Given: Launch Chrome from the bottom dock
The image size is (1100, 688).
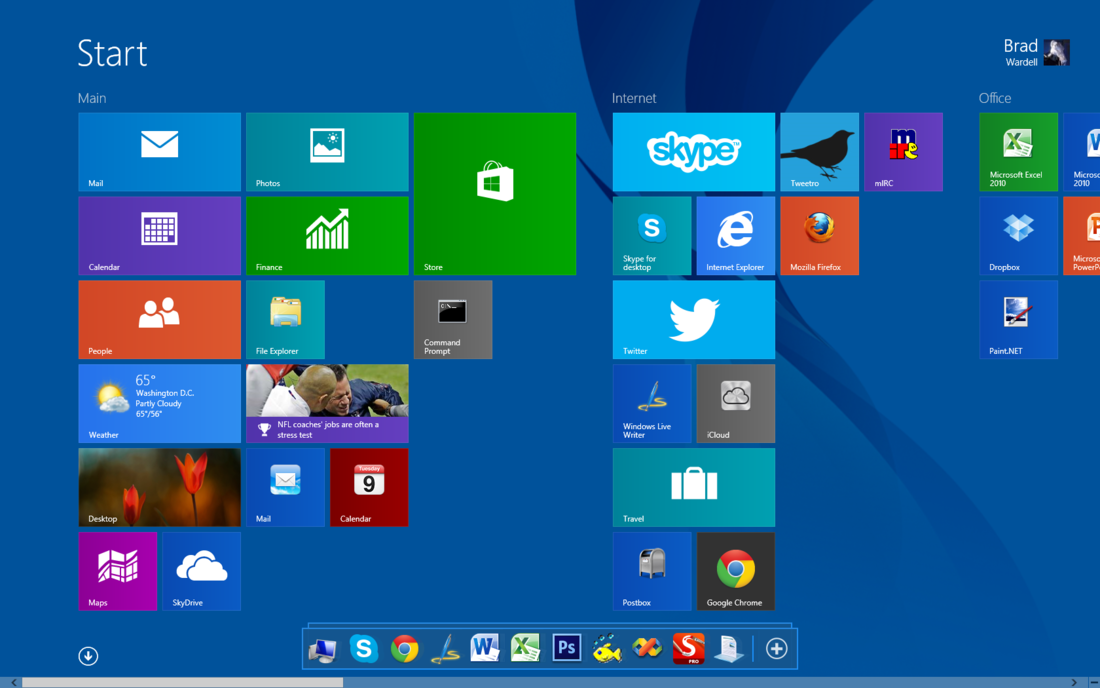Looking at the screenshot, I should click(x=404, y=649).
